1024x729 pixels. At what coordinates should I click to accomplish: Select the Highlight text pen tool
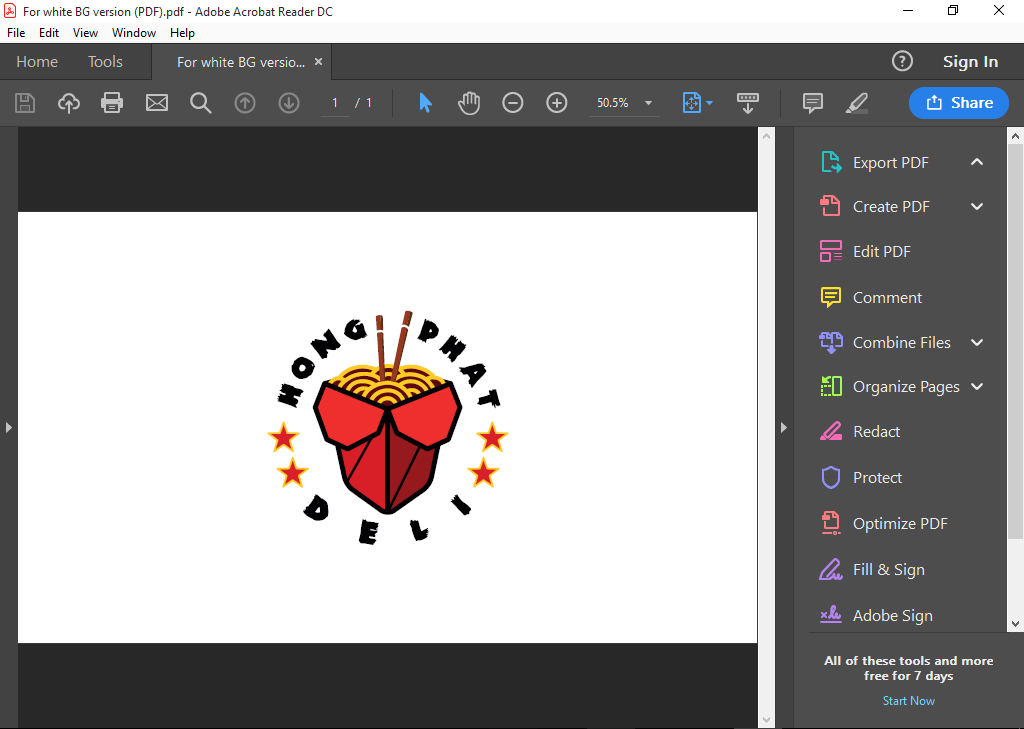point(857,103)
